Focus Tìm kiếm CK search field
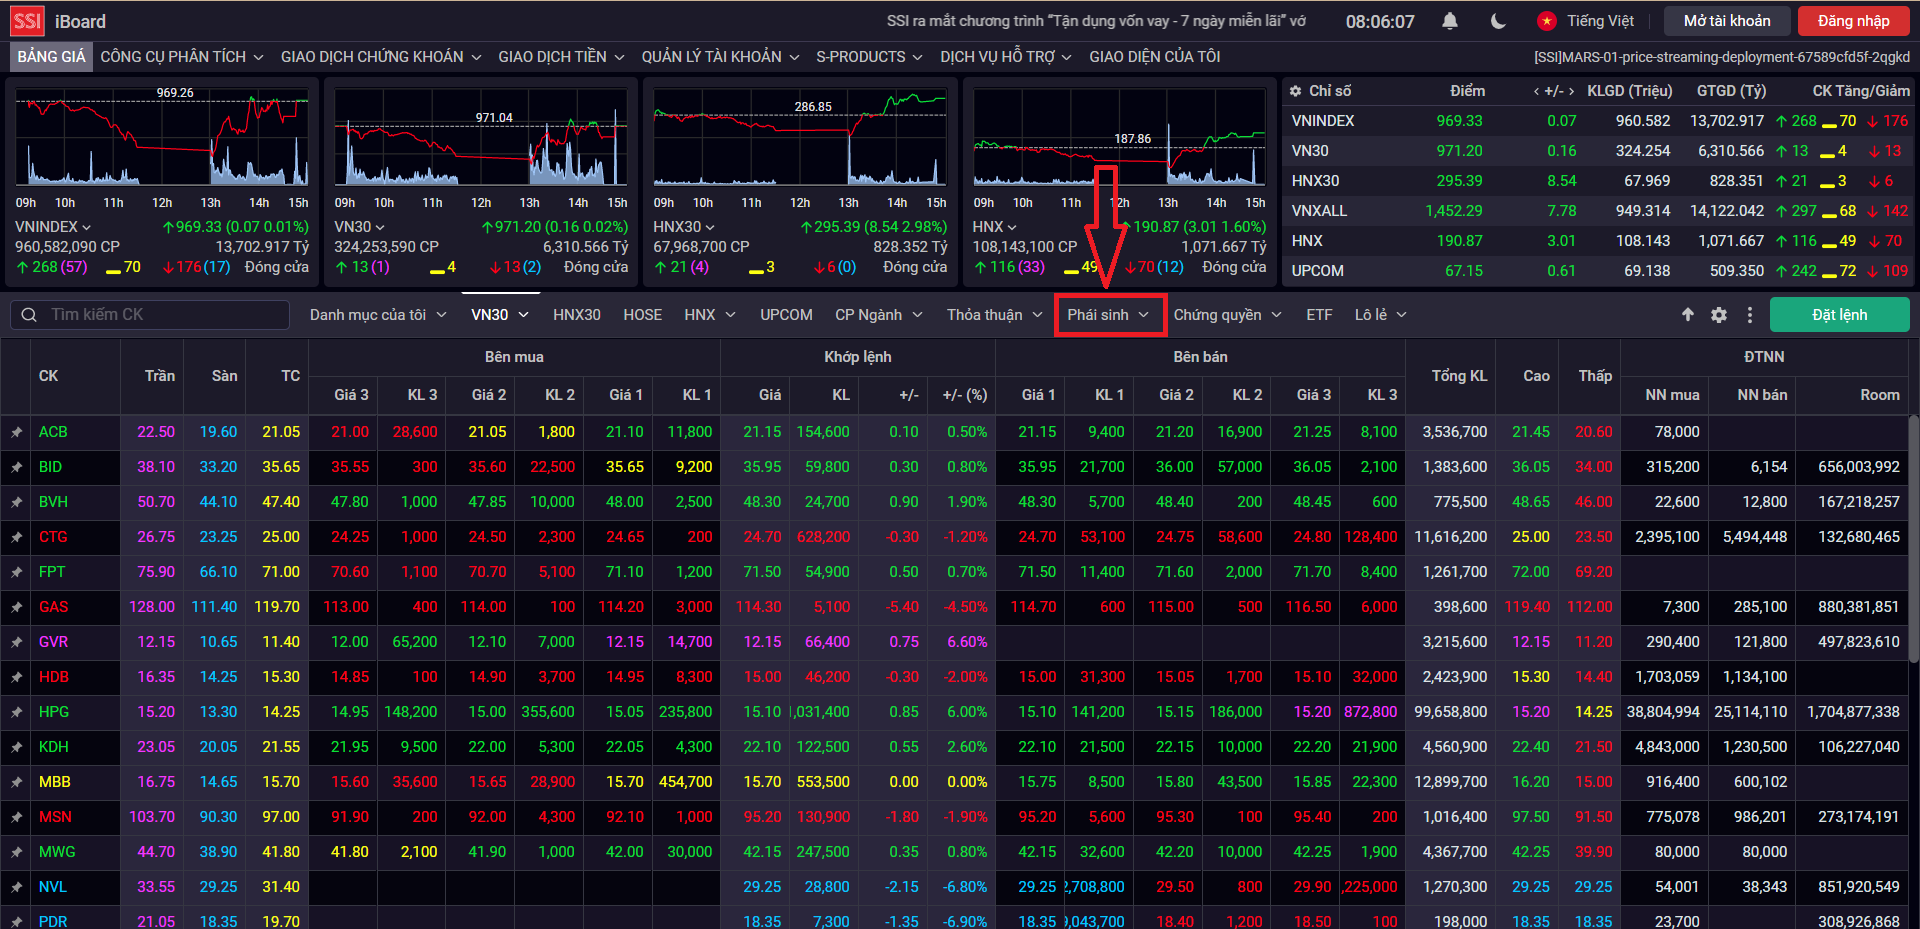This screenshot has width=1920, height=929. coord(150,315)
